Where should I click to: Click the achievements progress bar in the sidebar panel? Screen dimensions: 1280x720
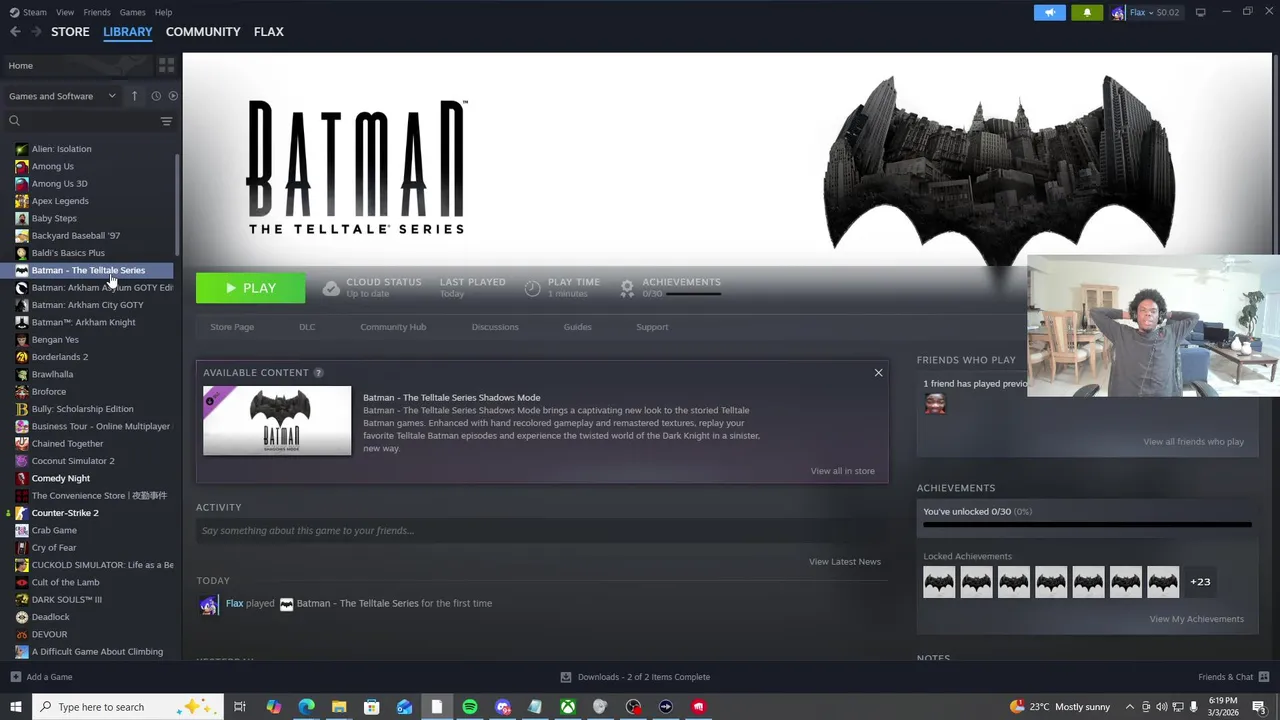tap(1087, 524)
